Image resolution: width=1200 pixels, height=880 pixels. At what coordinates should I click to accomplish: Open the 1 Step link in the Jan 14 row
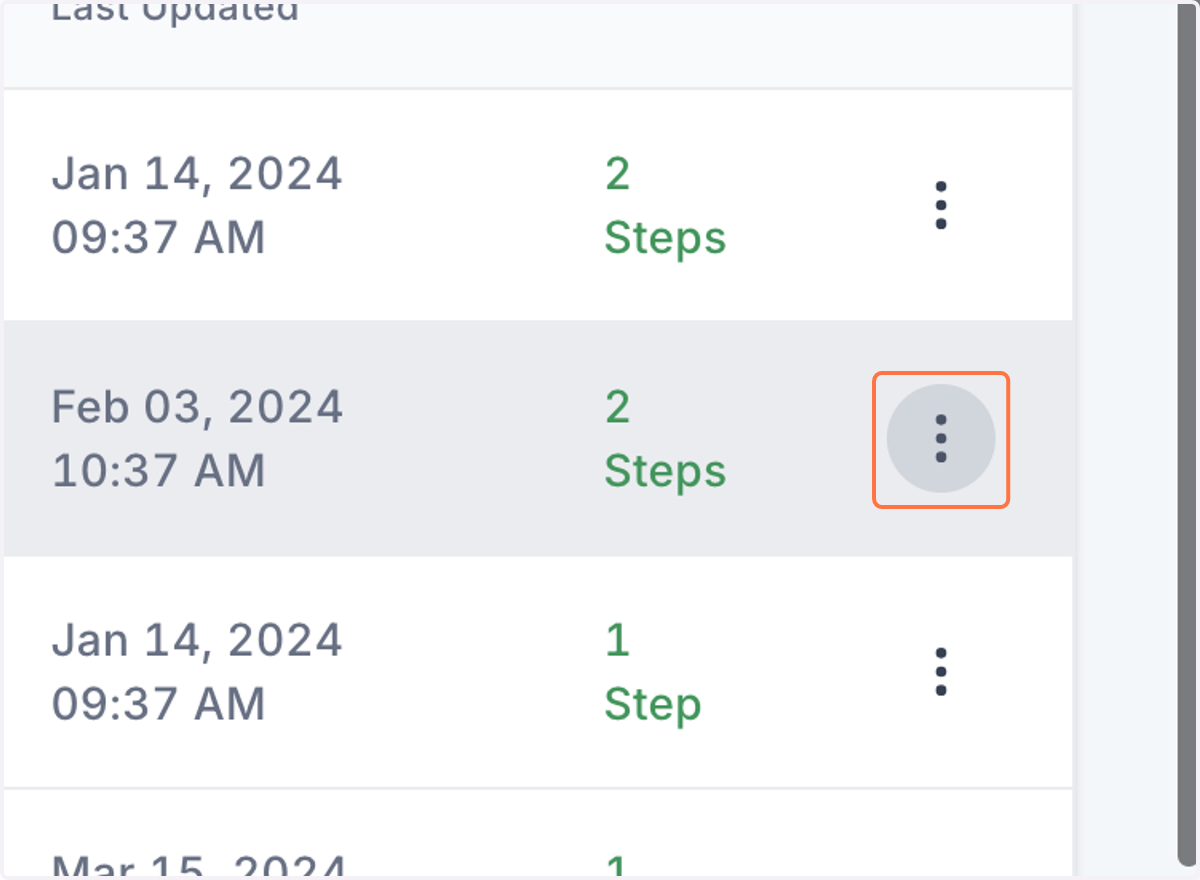click(x=653, y=672)
